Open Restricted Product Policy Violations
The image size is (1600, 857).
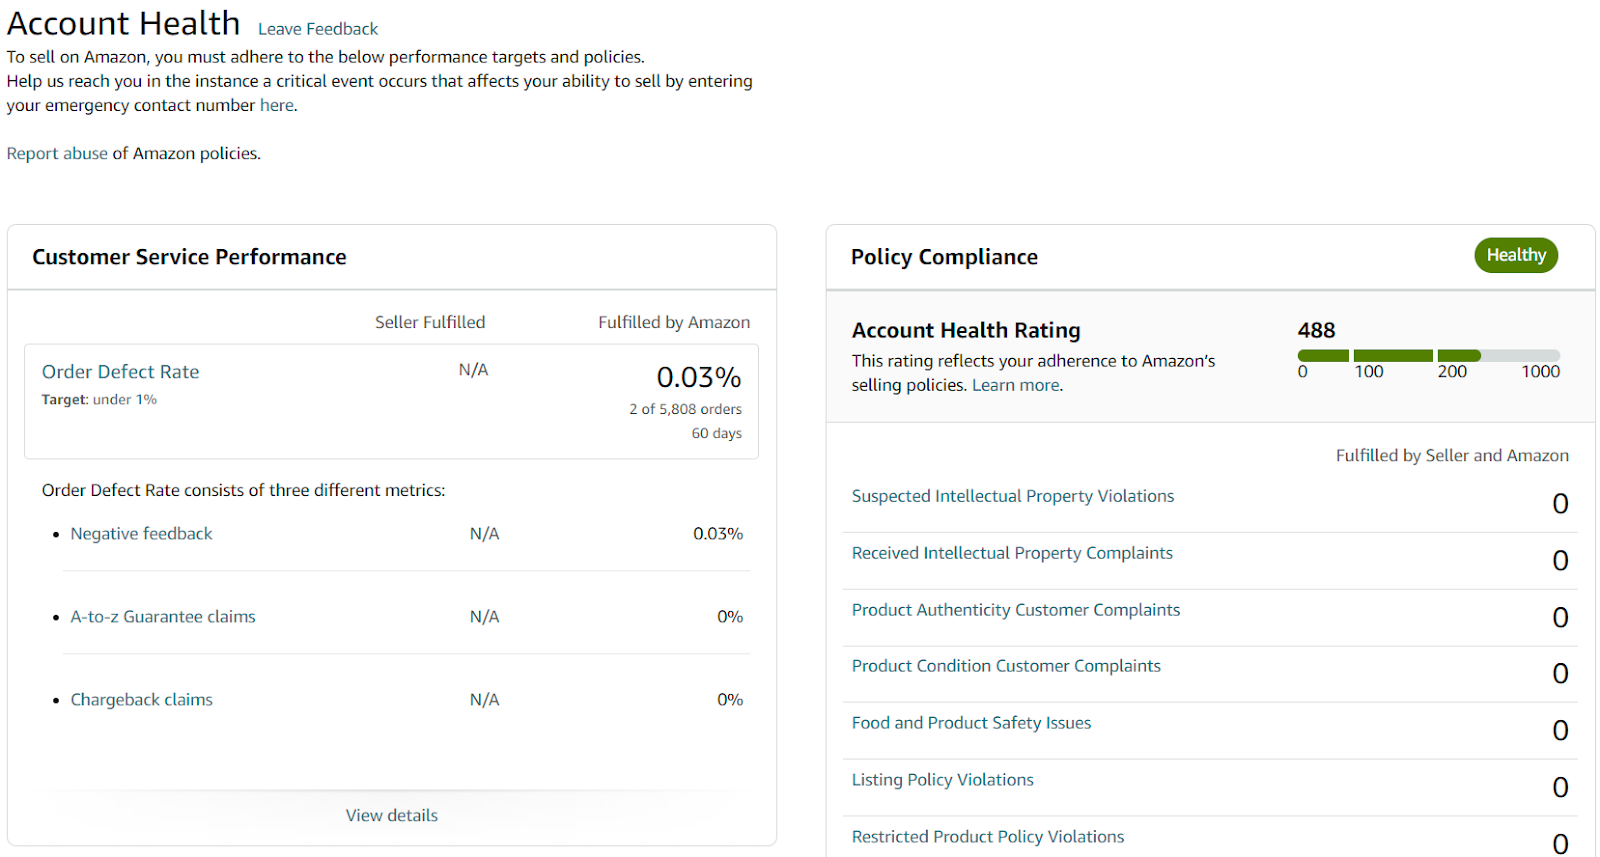(x=988, y=837)
